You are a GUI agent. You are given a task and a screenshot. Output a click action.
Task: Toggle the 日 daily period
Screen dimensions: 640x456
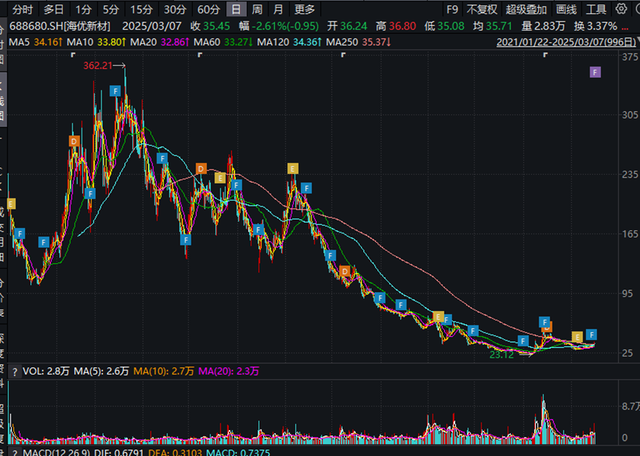[x=236, y=9]
